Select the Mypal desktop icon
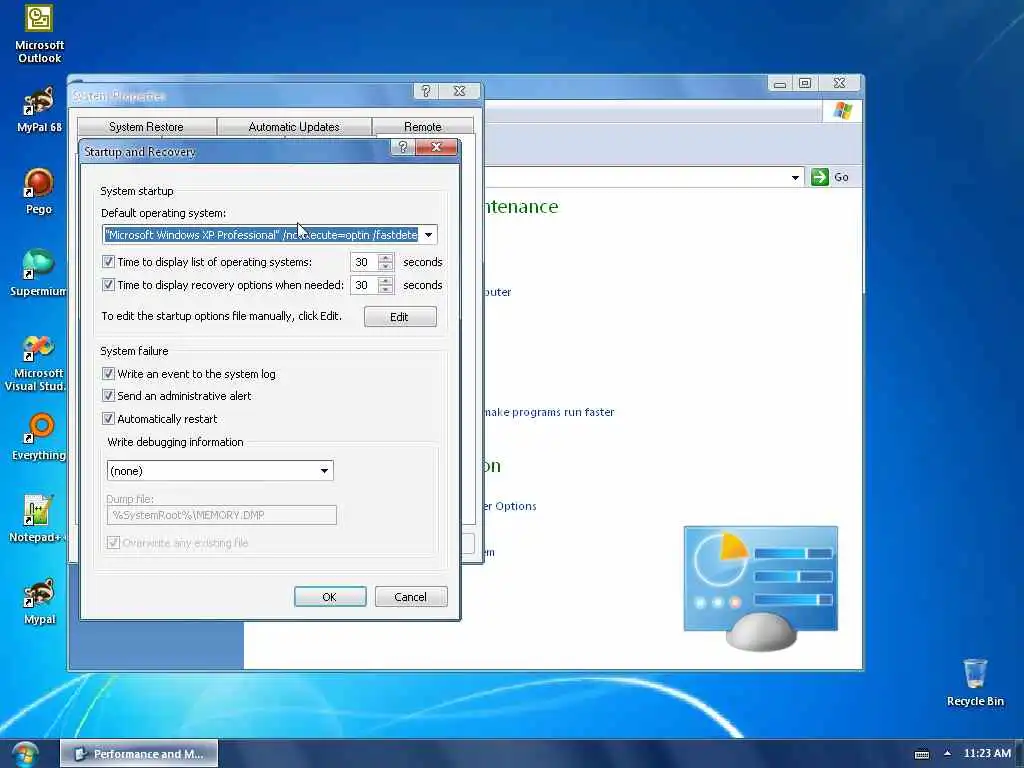 [39, 601]
